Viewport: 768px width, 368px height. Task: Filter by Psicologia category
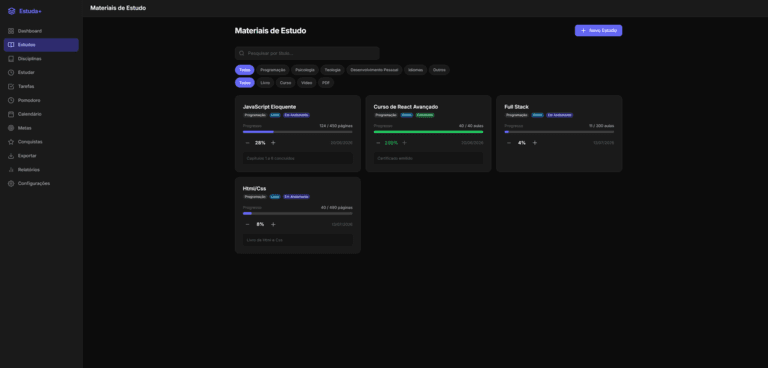305,70
